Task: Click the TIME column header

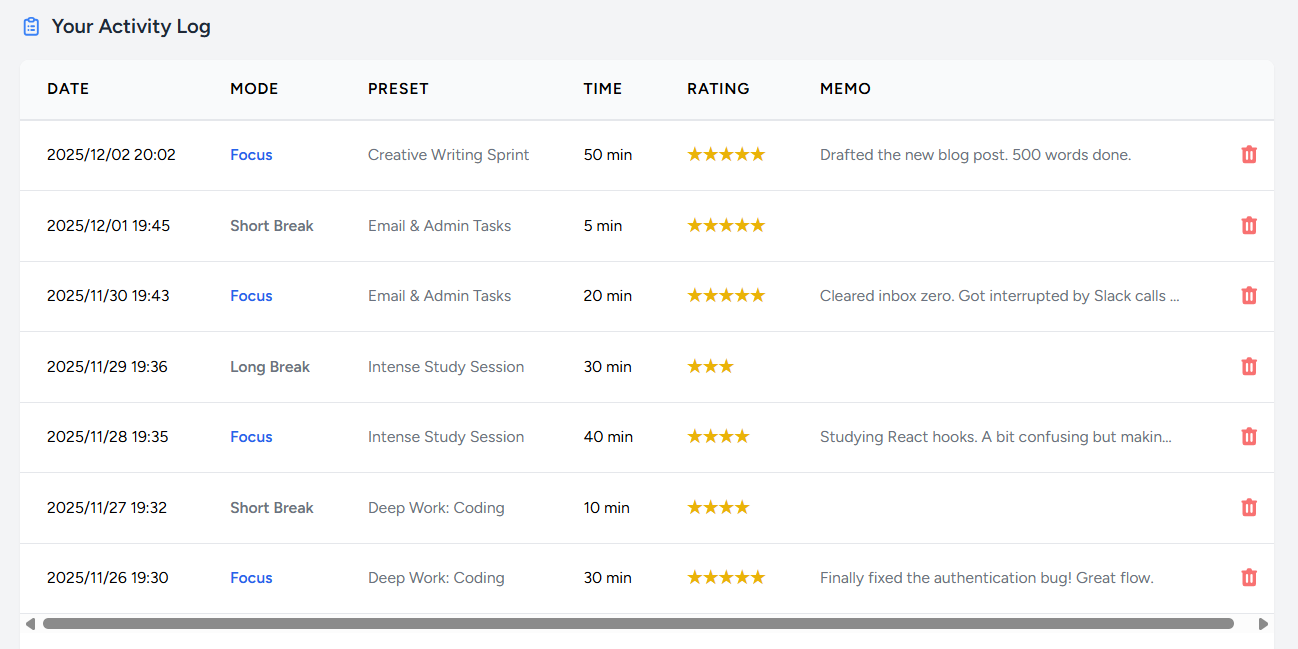Action: pos(603,88)
